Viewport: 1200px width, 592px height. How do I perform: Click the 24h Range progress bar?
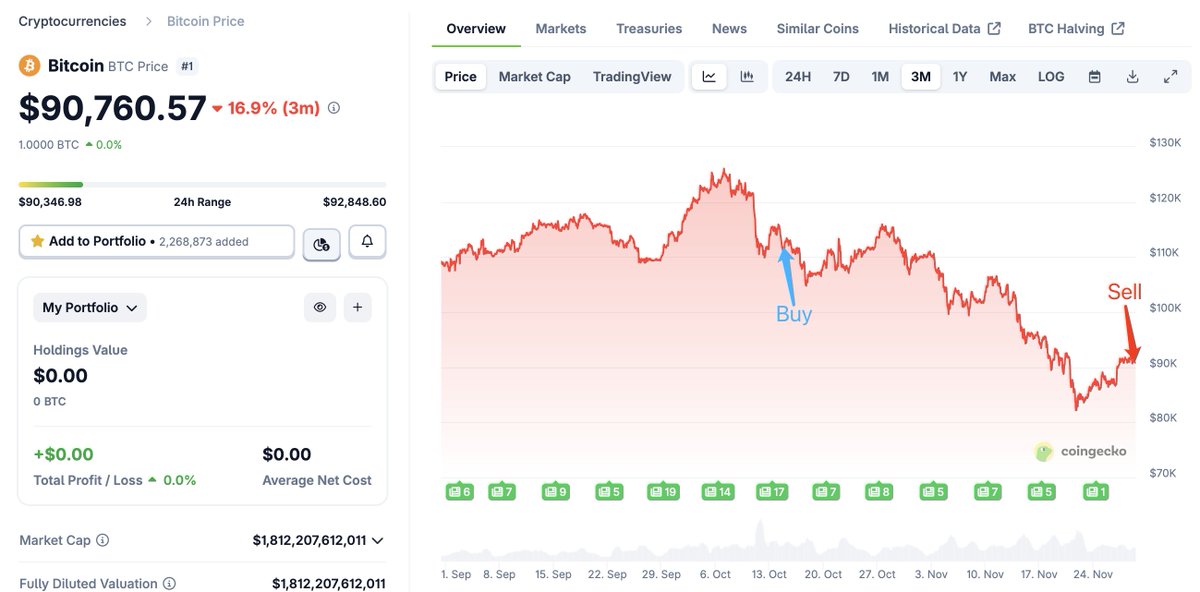pos(202,185)
